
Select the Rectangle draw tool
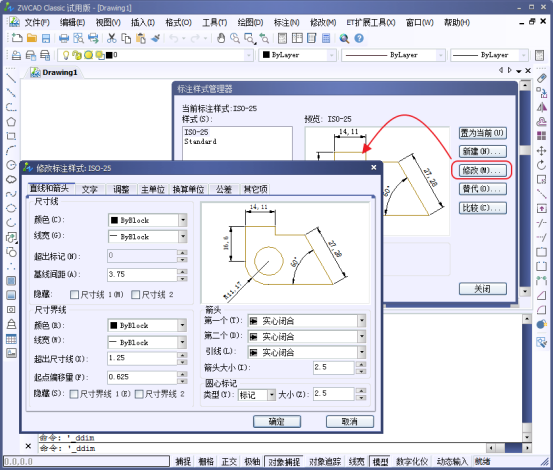11,136
